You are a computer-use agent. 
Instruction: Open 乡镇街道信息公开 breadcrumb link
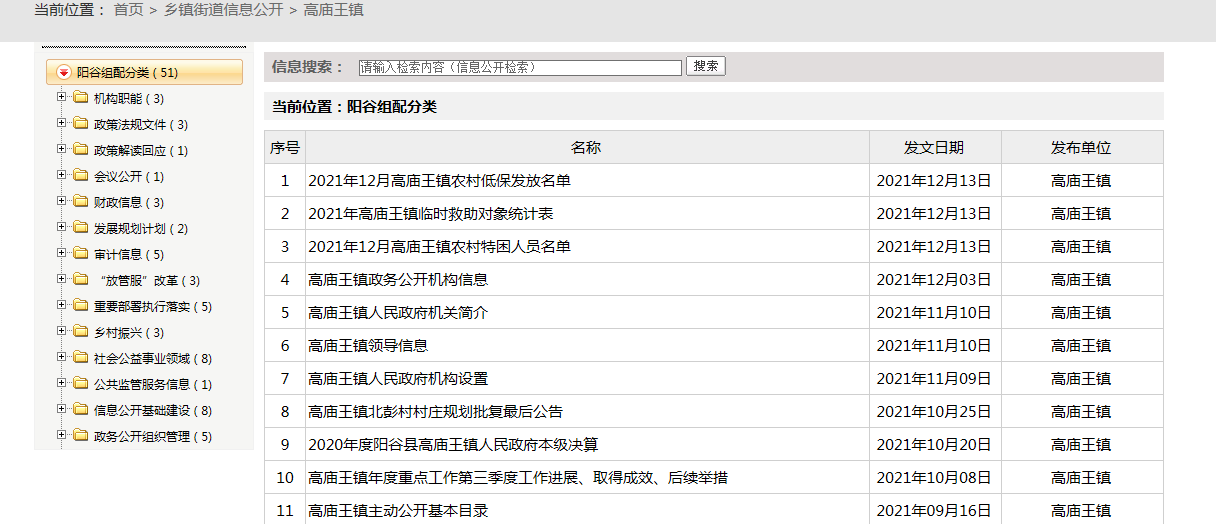tap(223, 10)
